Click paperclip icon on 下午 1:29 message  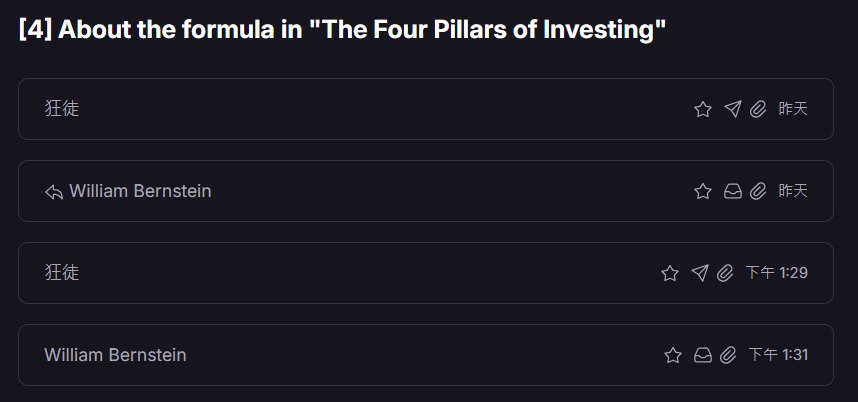(725, 273)
